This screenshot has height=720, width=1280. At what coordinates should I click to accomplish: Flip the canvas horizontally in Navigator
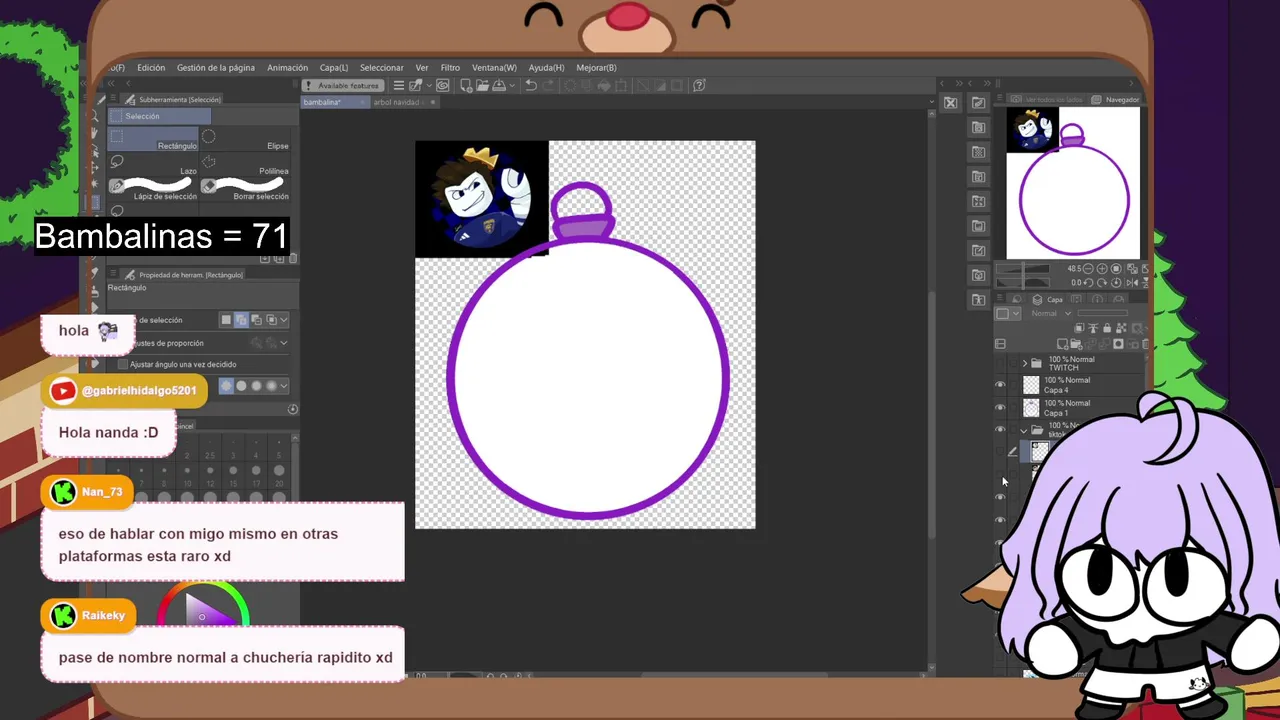[1132, 283]
